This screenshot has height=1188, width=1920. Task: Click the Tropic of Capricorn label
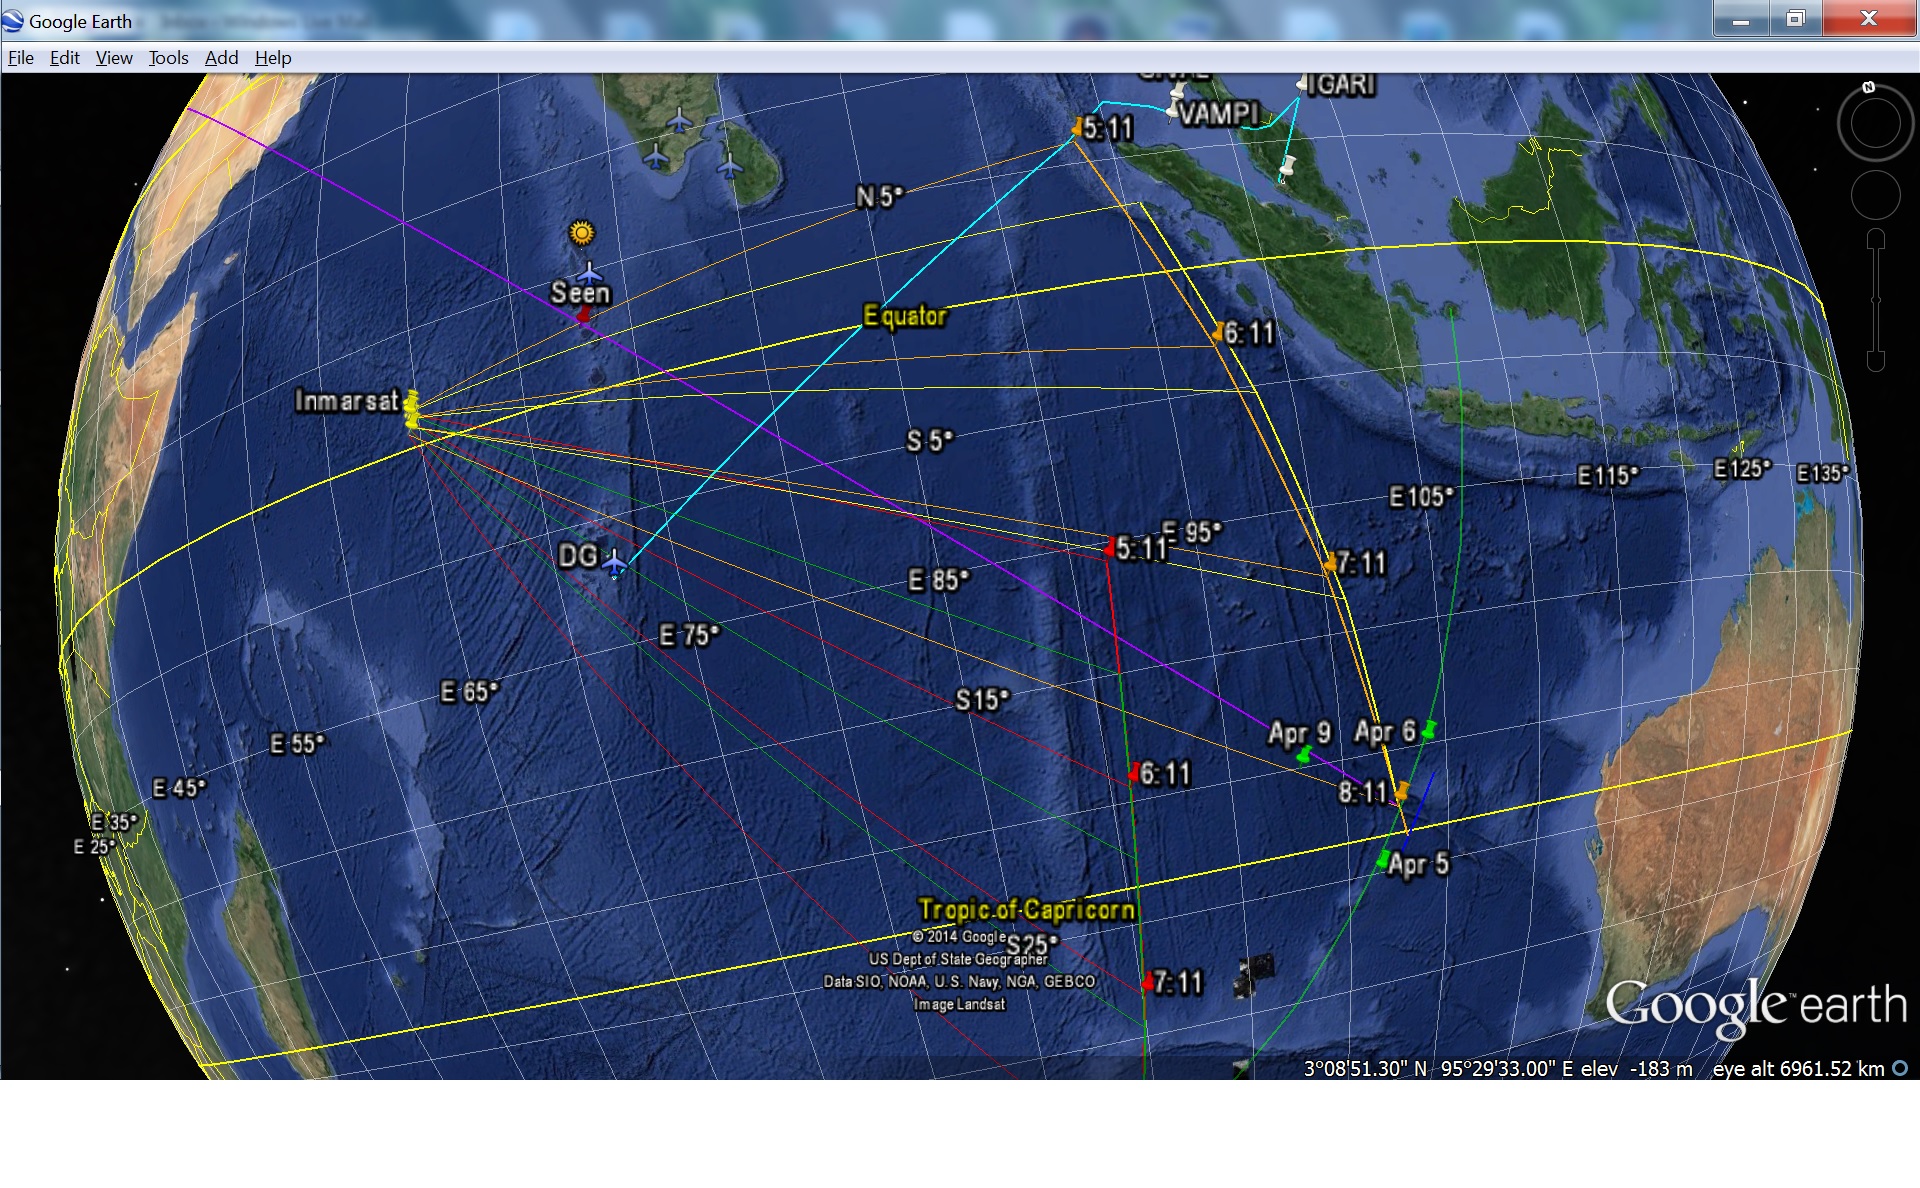pos(1026,909)
